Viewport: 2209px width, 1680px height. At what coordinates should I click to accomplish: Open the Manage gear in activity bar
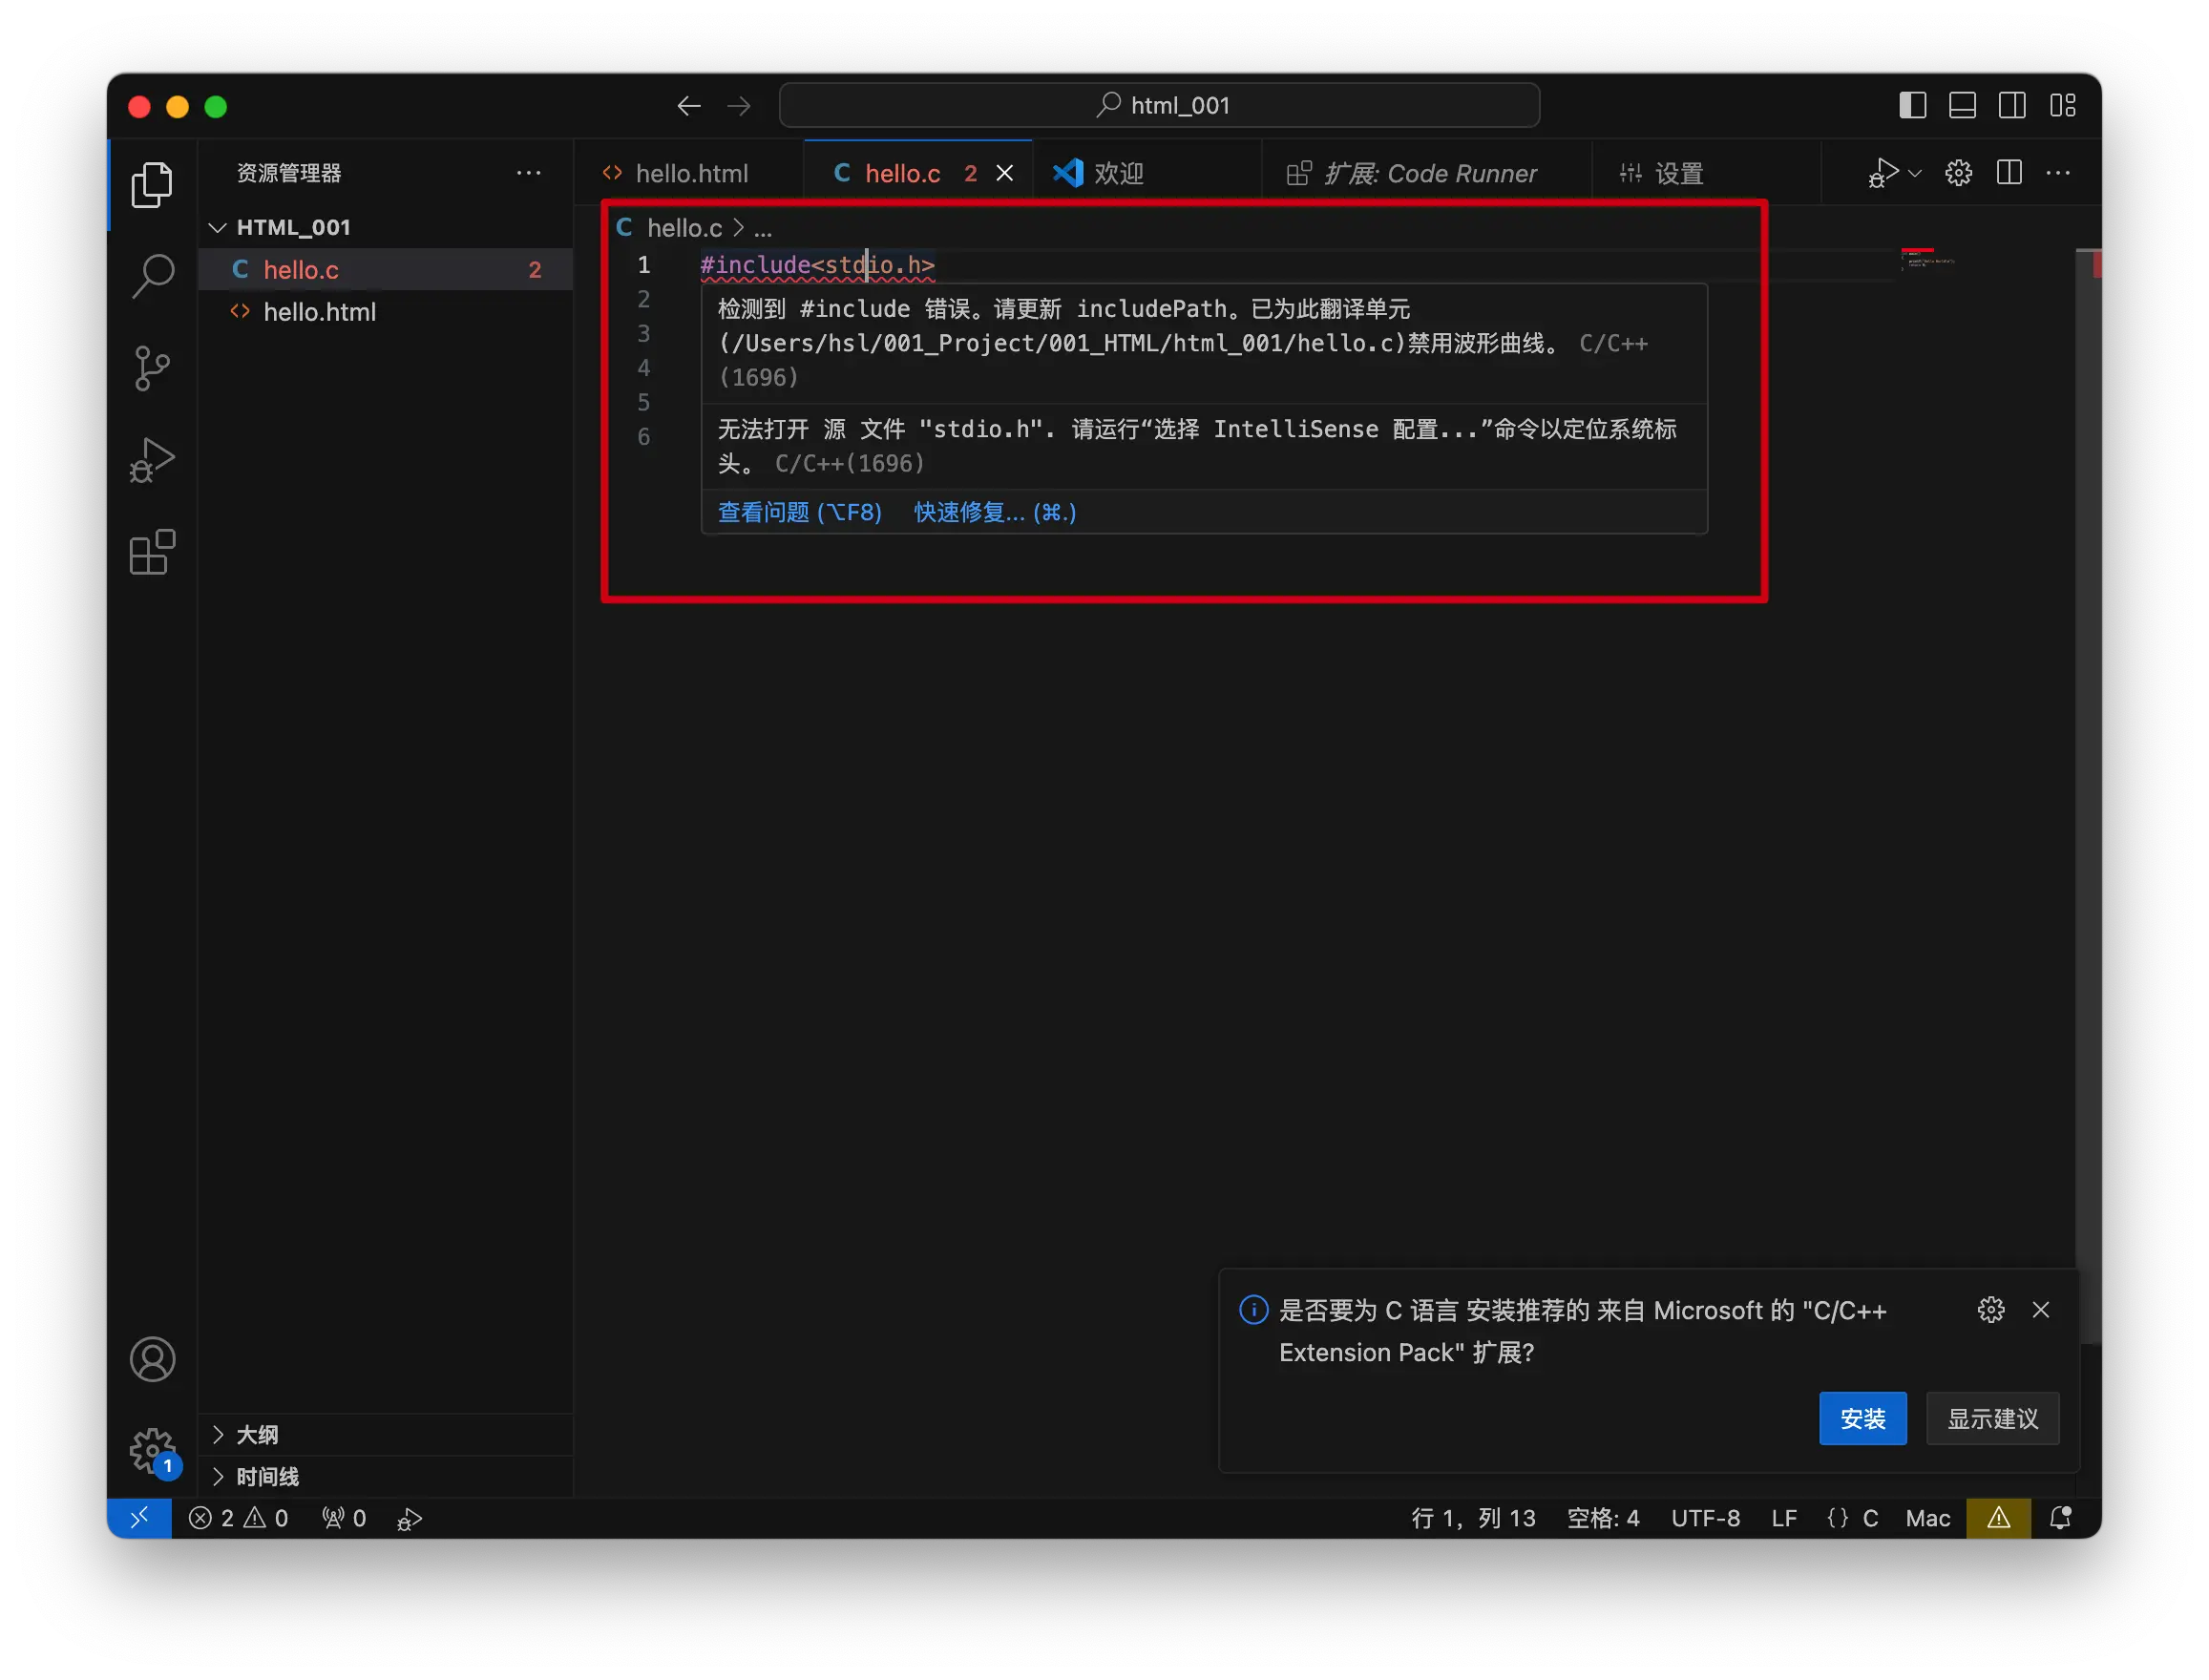152,1451
